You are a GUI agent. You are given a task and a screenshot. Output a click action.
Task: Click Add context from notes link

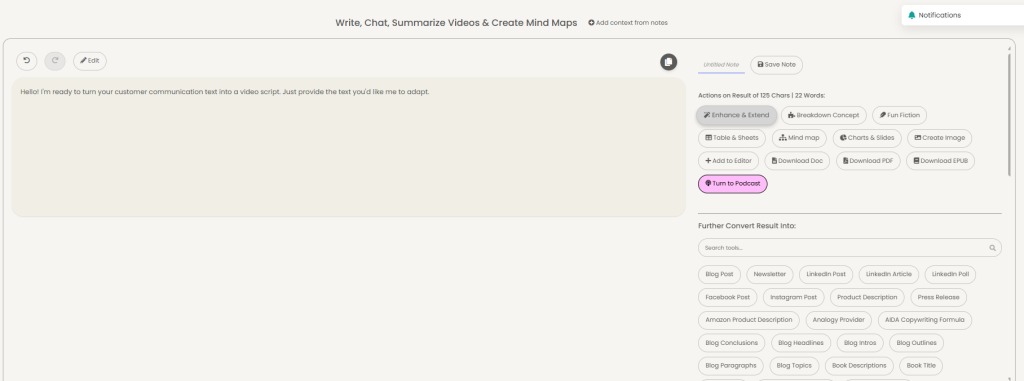point(628,23)
